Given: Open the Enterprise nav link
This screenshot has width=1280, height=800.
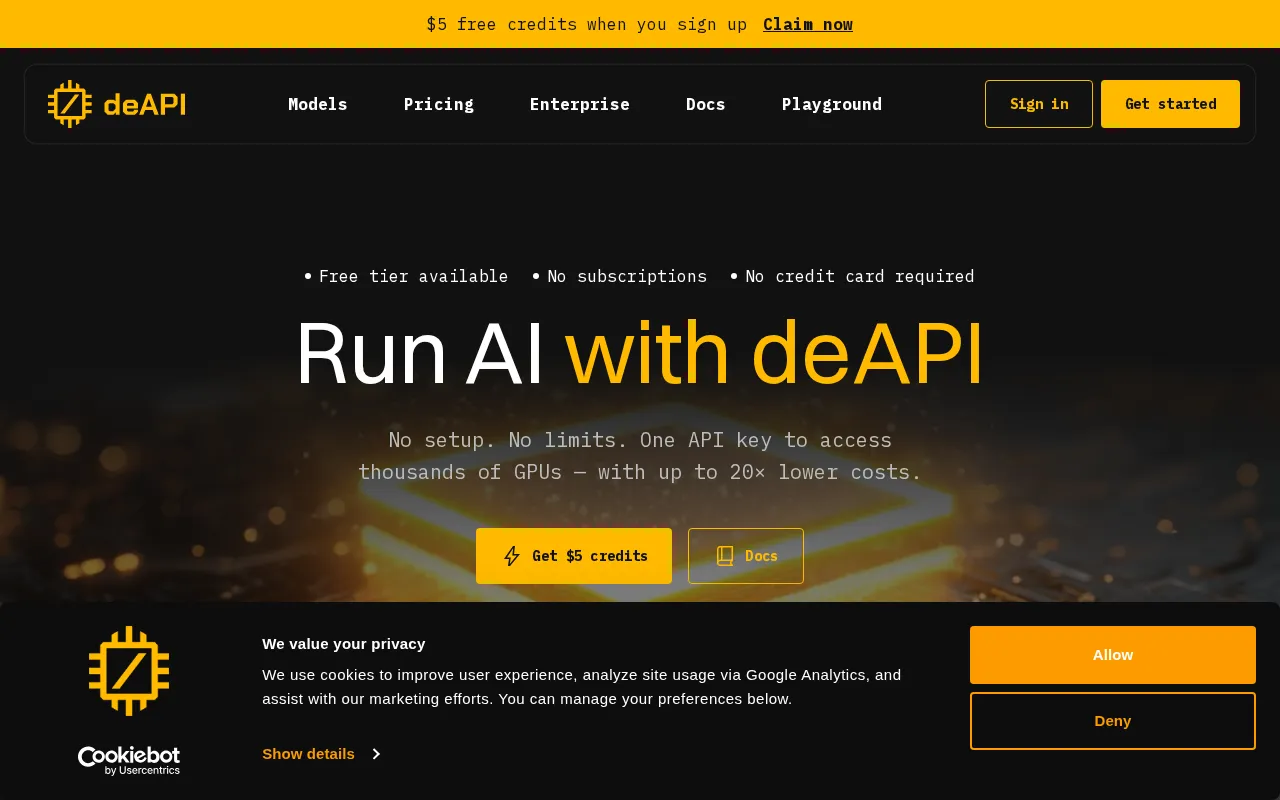Looking at the screenshot, I should (580, 104).
